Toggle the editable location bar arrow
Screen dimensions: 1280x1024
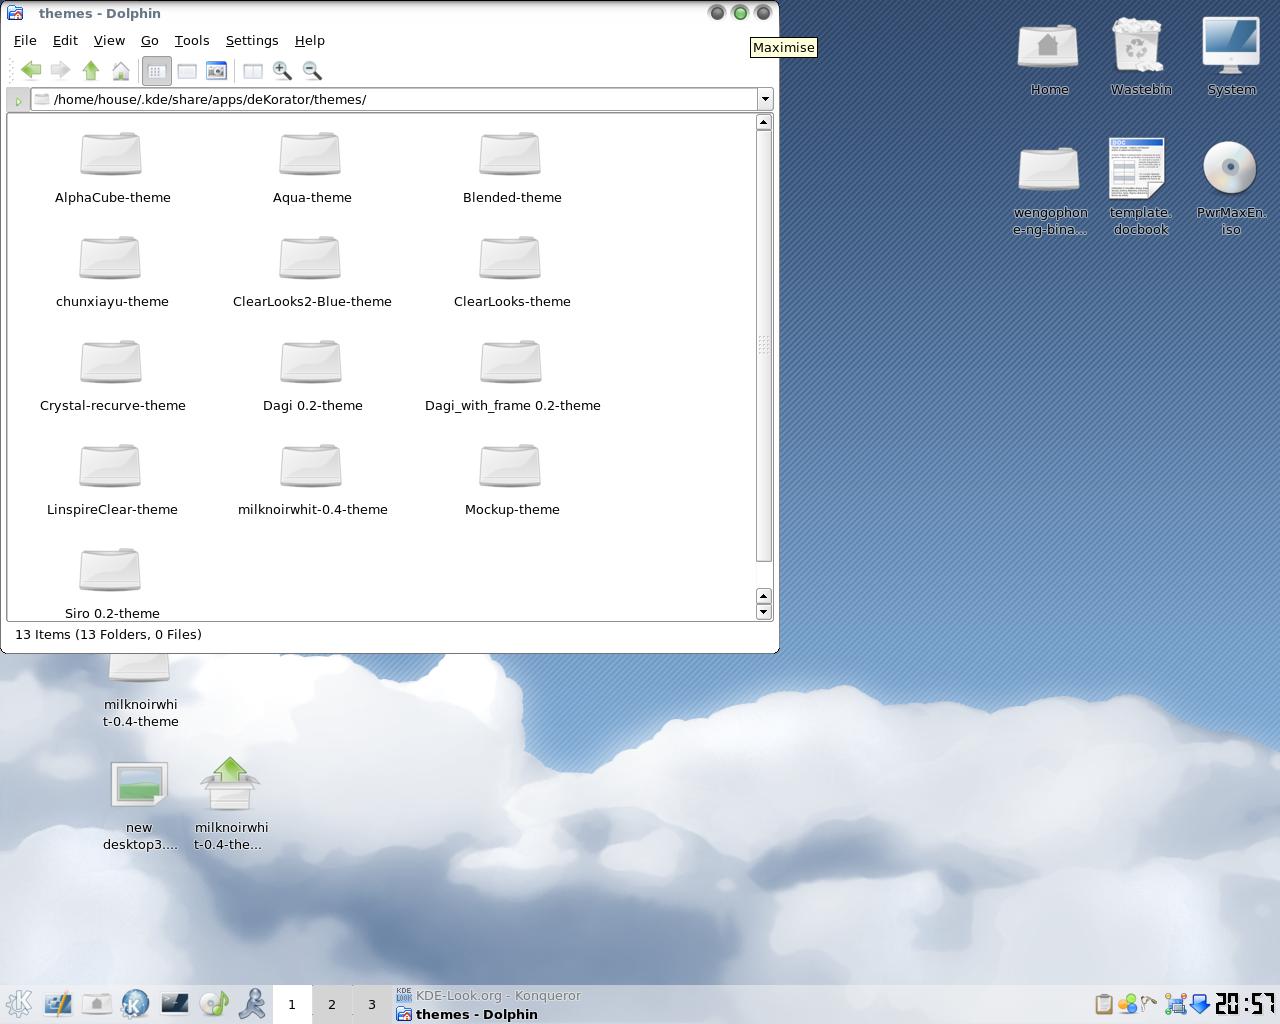[x=18, y=100]
